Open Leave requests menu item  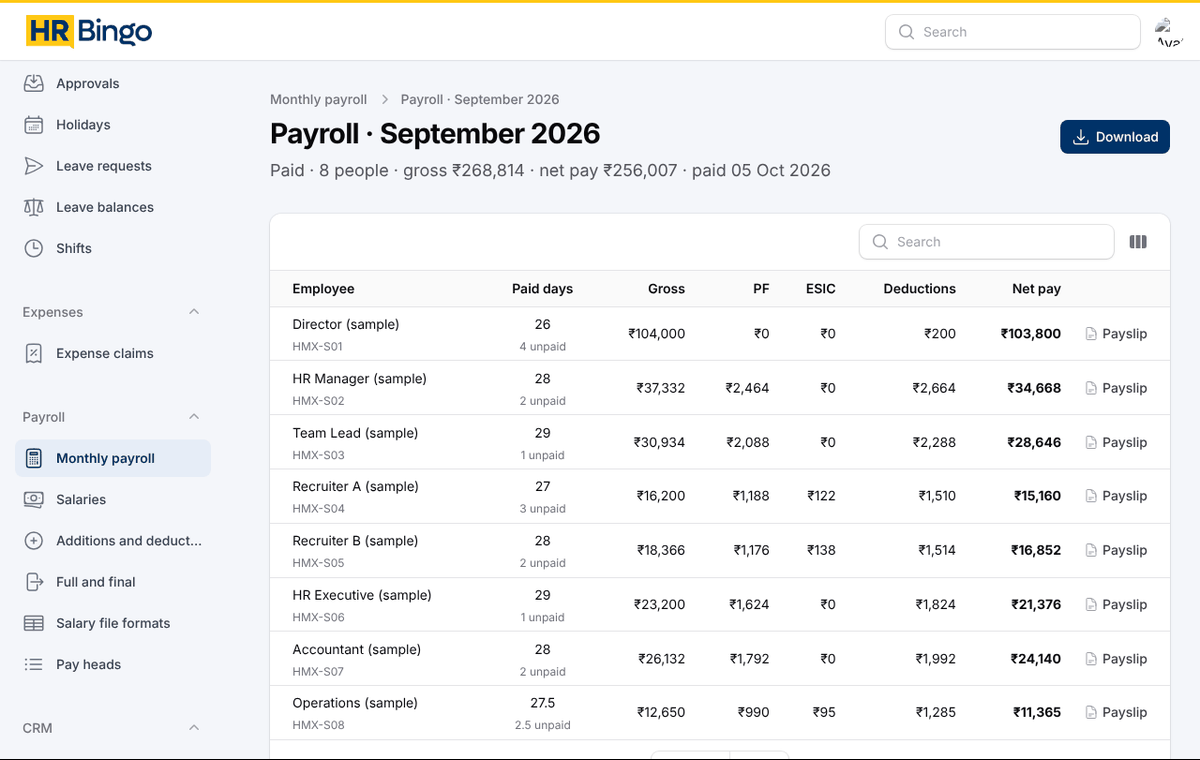[113, 166]
